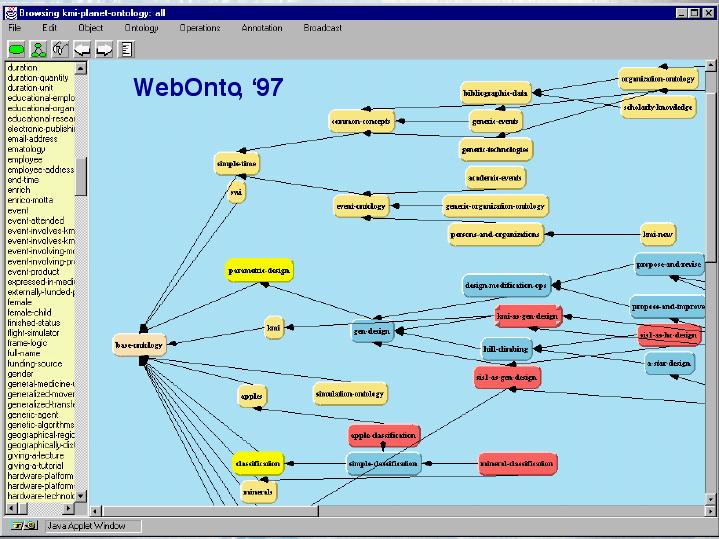Go back with the left arrow toolbar icon
719x539 pixels.
[82, 49]
